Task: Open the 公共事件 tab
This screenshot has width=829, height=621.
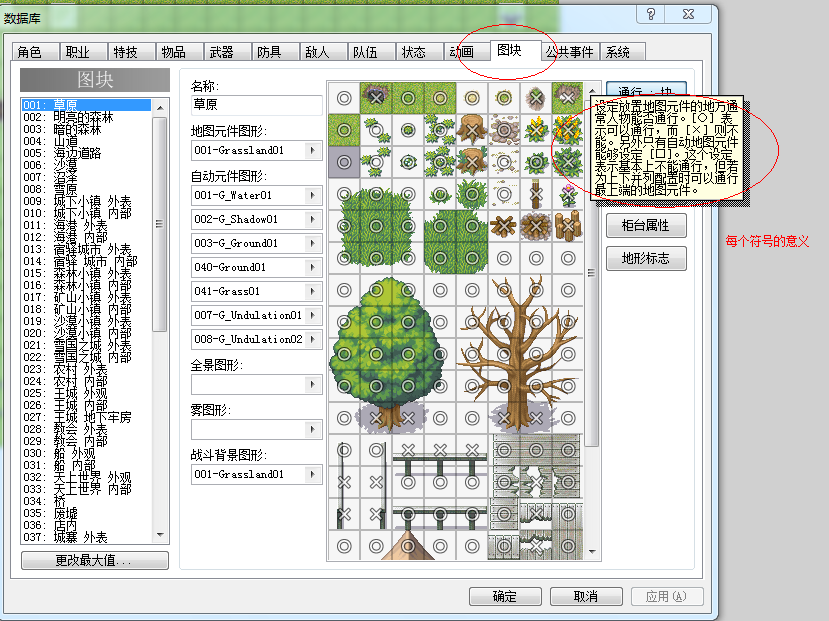Action: [570, 52]
